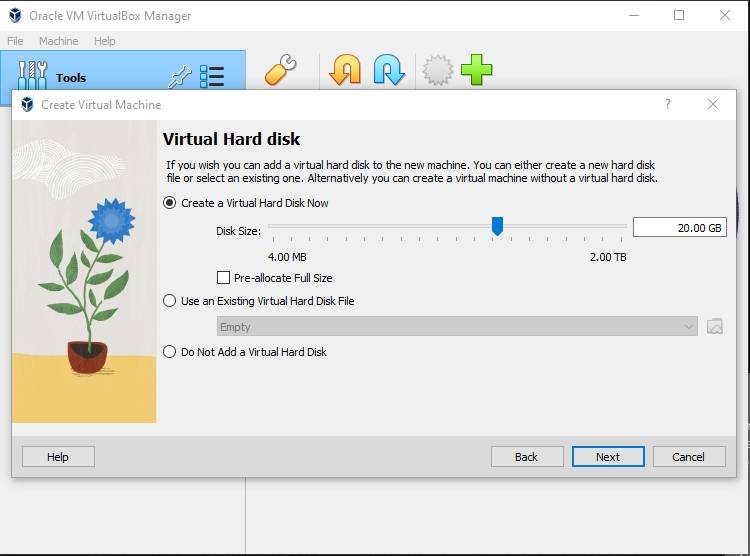This screenshot has width=750, height=556.
Task: Open the Empty disk file dropdown
Action: coord(457,326)
